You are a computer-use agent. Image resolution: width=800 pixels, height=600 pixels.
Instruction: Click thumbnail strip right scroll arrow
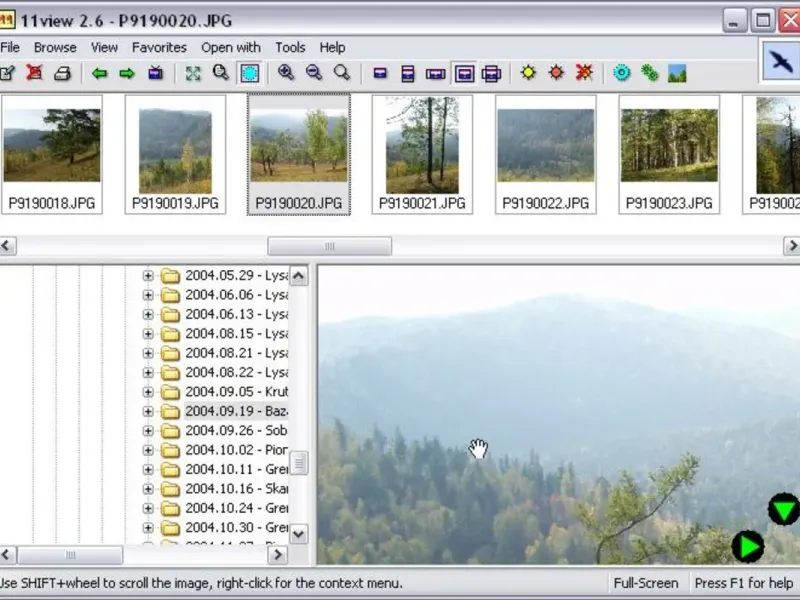[x=792, y=246]
